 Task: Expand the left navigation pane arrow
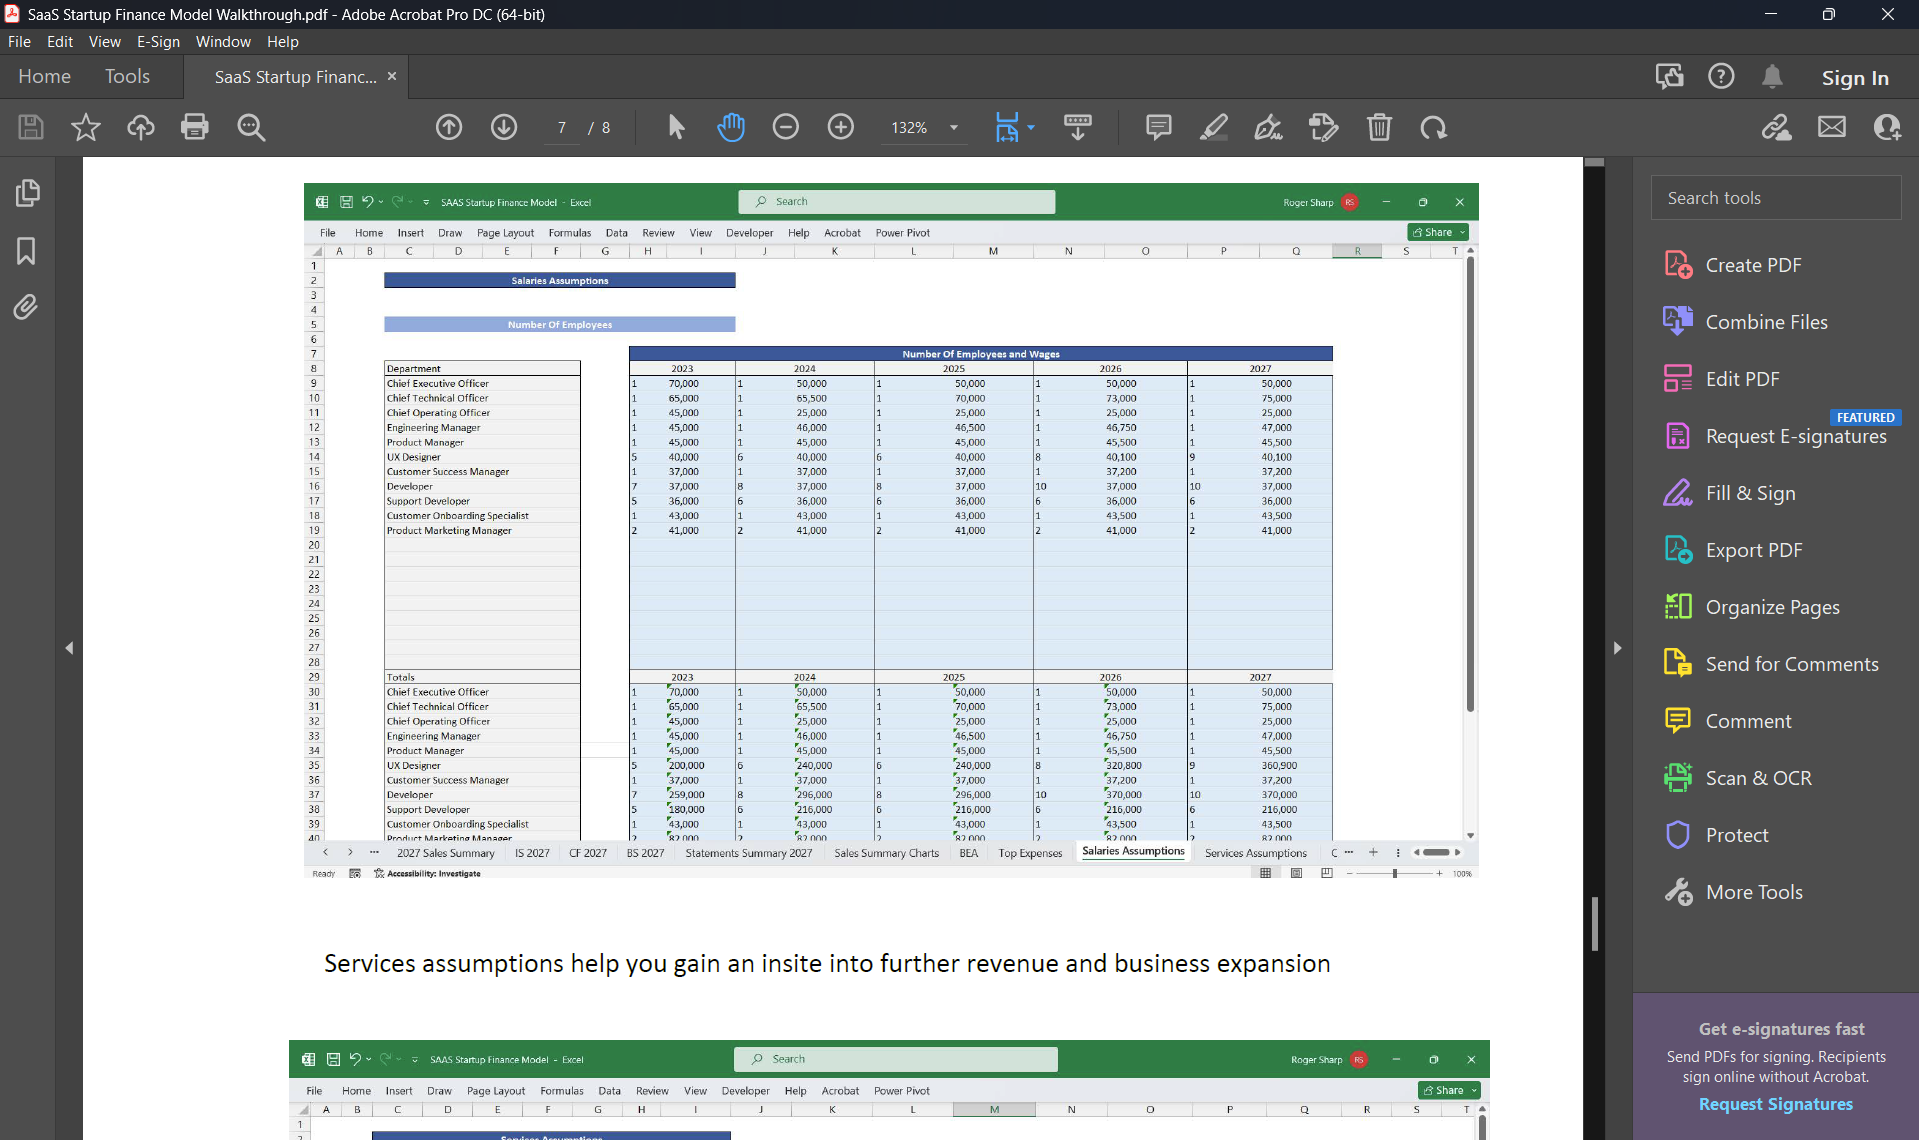pos(69,648)
